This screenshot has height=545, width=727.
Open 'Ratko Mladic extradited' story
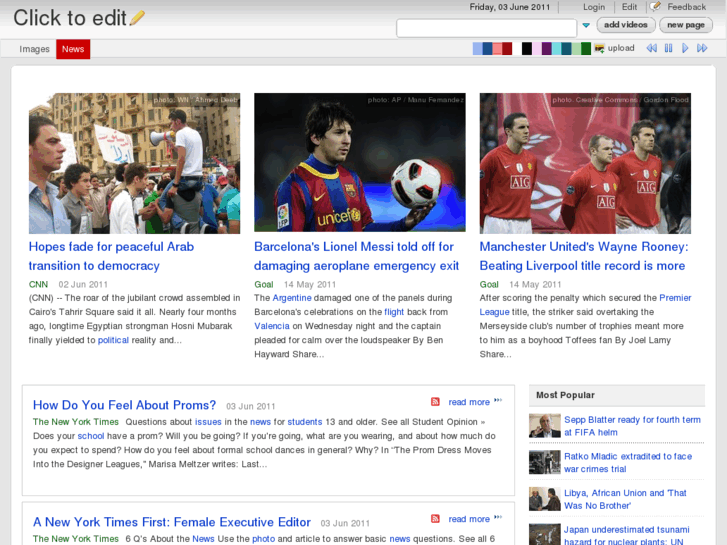pos(628,462)
